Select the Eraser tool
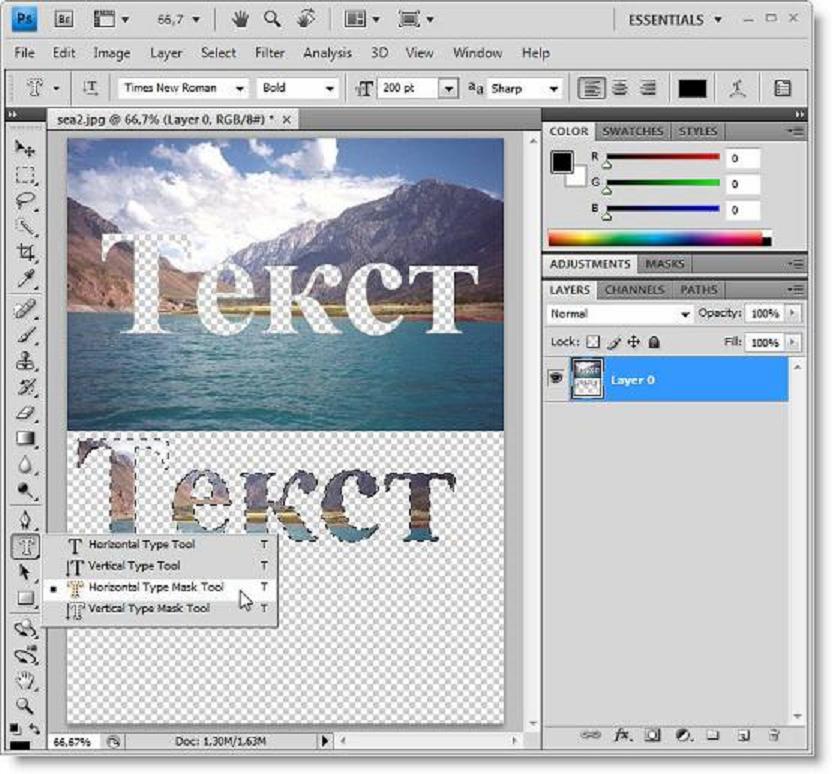Viewport: 832px width, 774px height. (24, 413)
